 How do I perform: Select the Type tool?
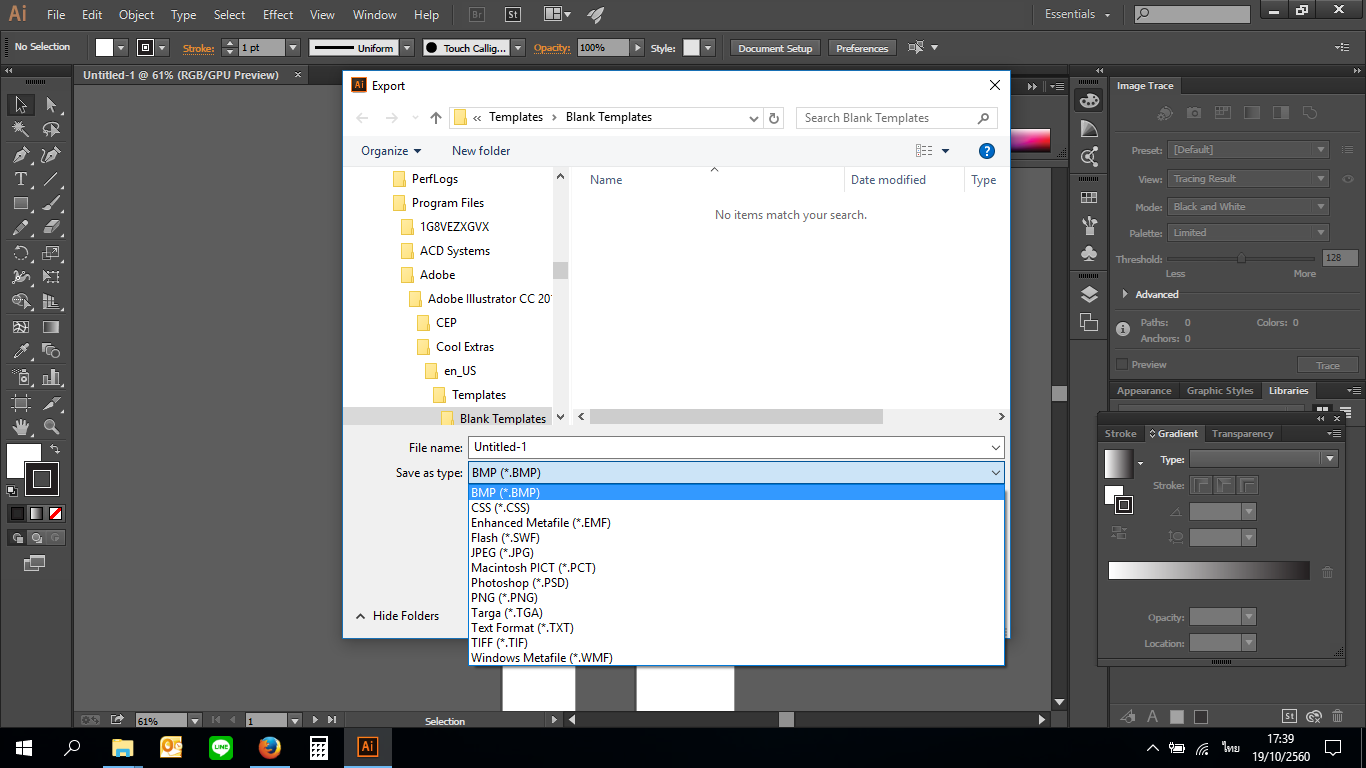point(20,179)
